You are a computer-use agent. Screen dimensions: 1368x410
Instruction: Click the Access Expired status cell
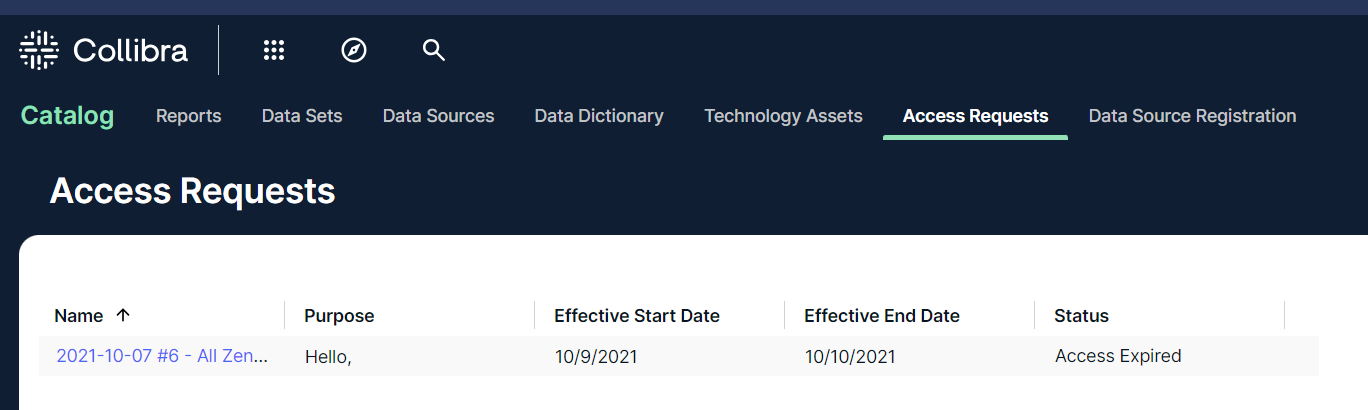(1118, 356)
